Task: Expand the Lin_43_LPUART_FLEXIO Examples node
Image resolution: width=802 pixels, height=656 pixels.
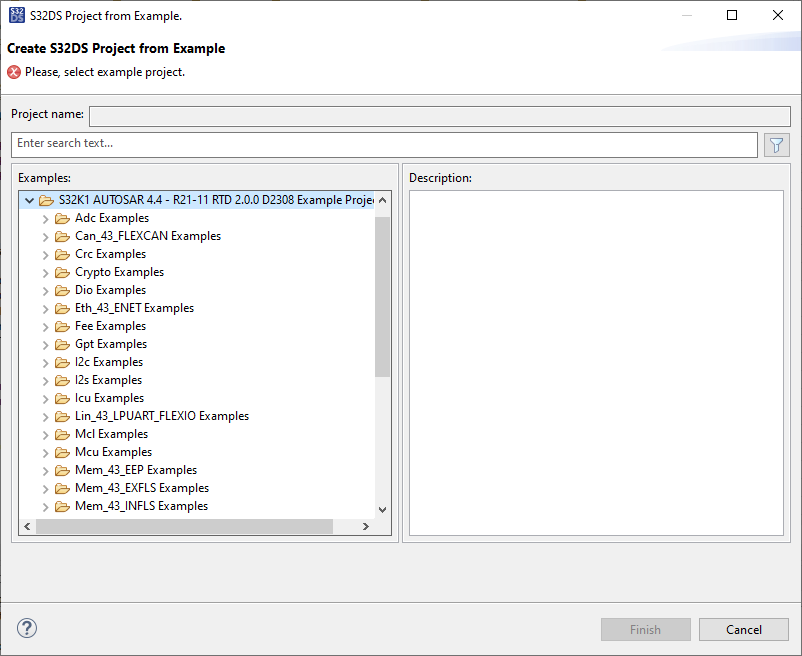Action: [44, 415]
